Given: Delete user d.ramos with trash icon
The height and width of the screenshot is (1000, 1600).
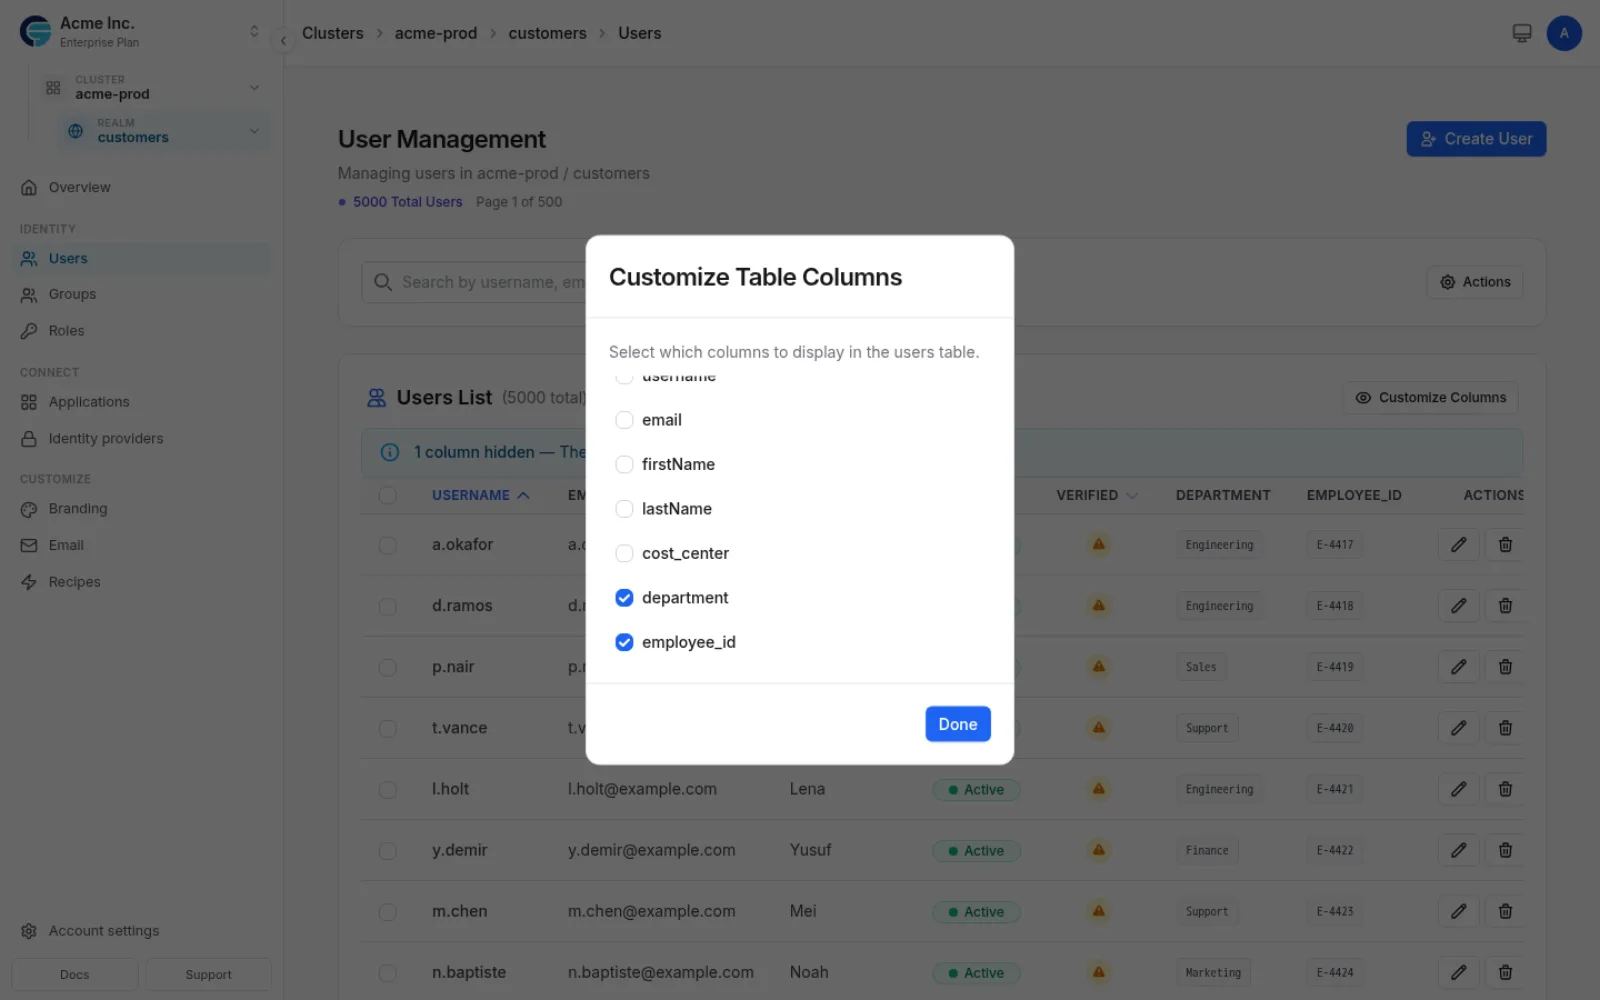Looking at the screenshot, I should 1505,606.
